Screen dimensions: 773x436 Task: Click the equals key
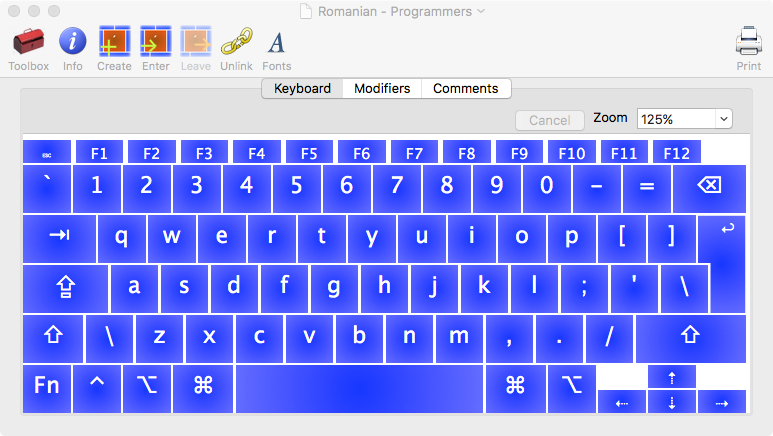coord(647,189)
